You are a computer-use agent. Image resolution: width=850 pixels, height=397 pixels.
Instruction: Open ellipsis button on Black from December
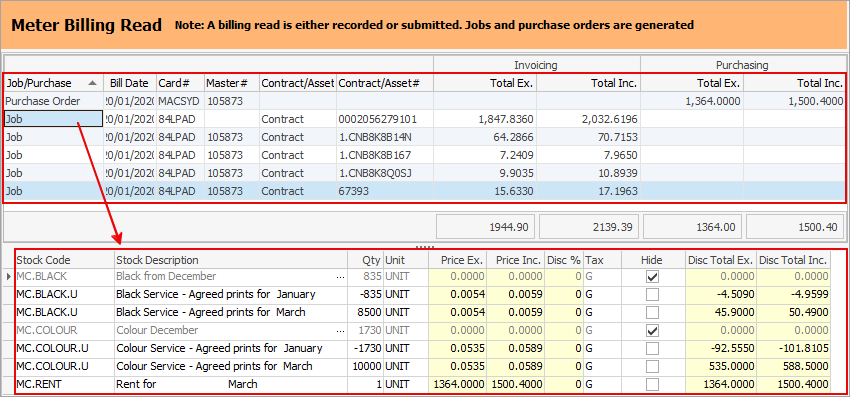340,277
